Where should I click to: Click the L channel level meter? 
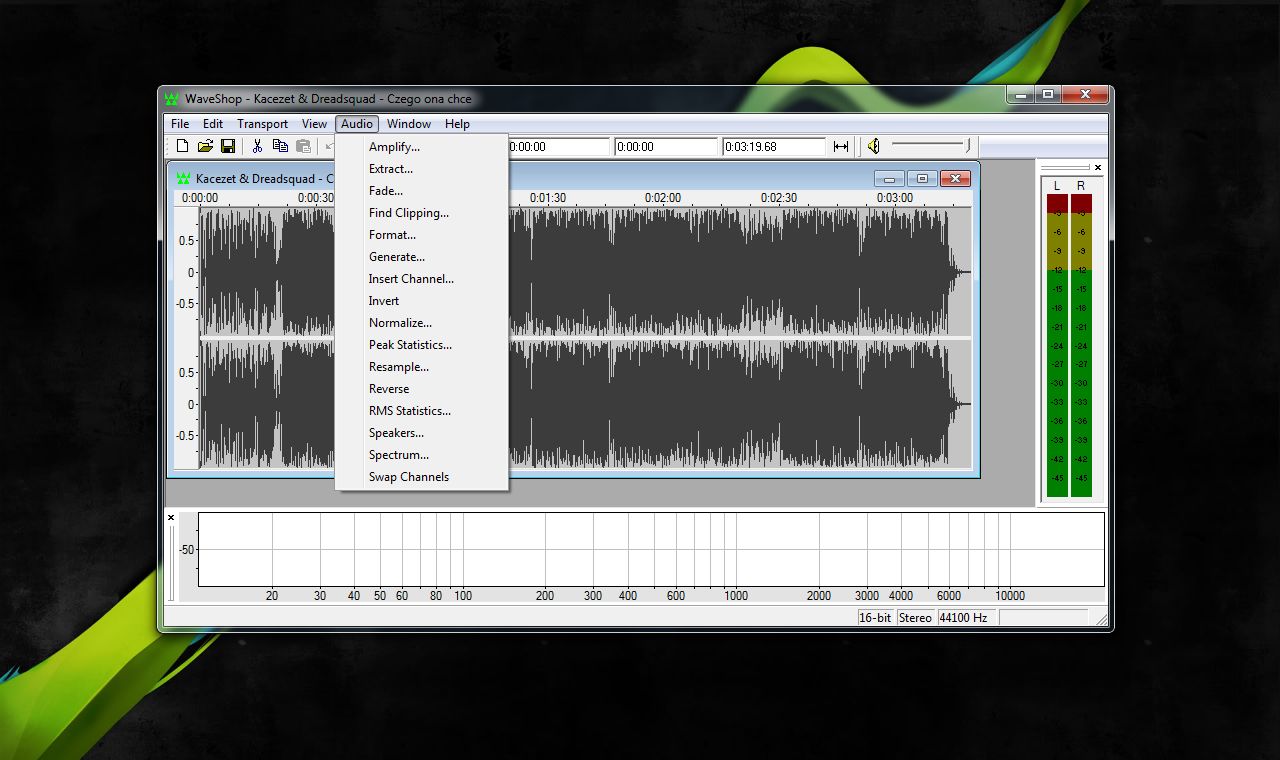coord(1057,345)
